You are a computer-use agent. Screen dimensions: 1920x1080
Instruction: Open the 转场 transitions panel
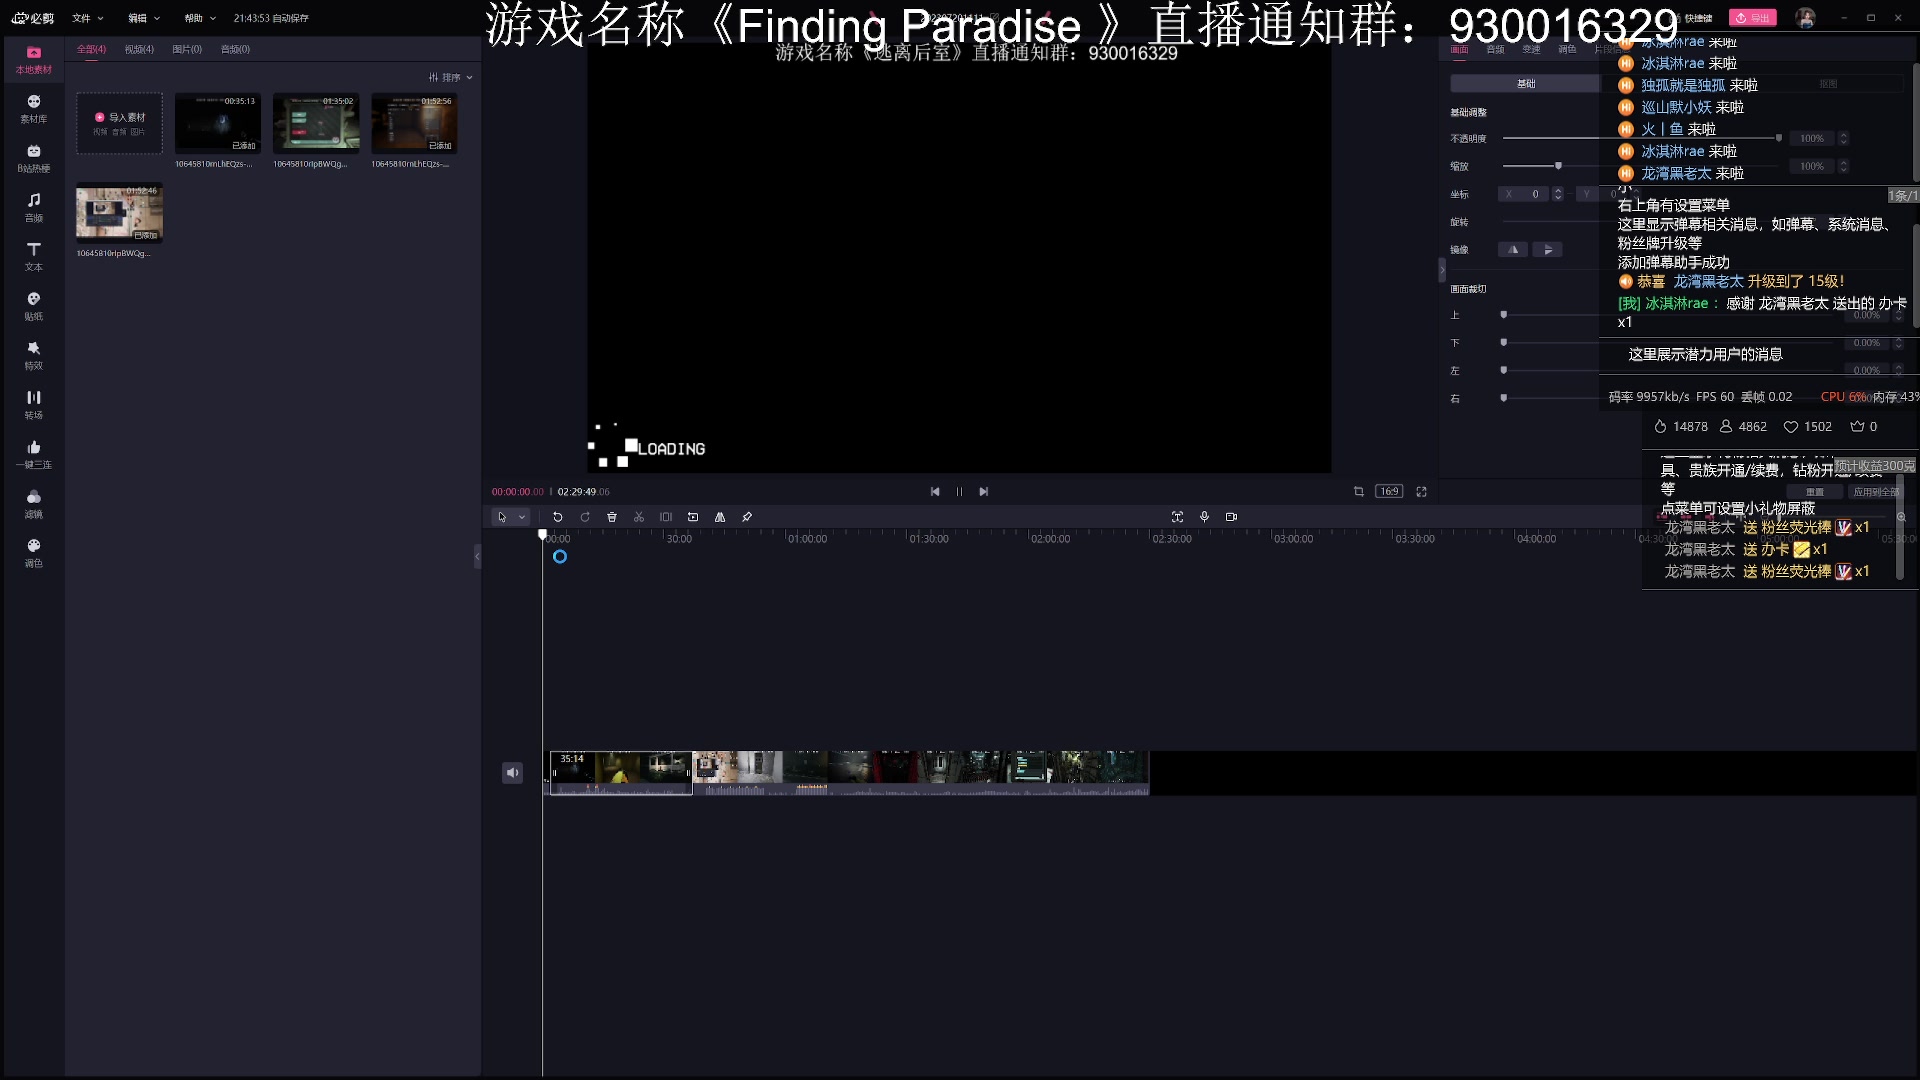[x=34, y=405]
